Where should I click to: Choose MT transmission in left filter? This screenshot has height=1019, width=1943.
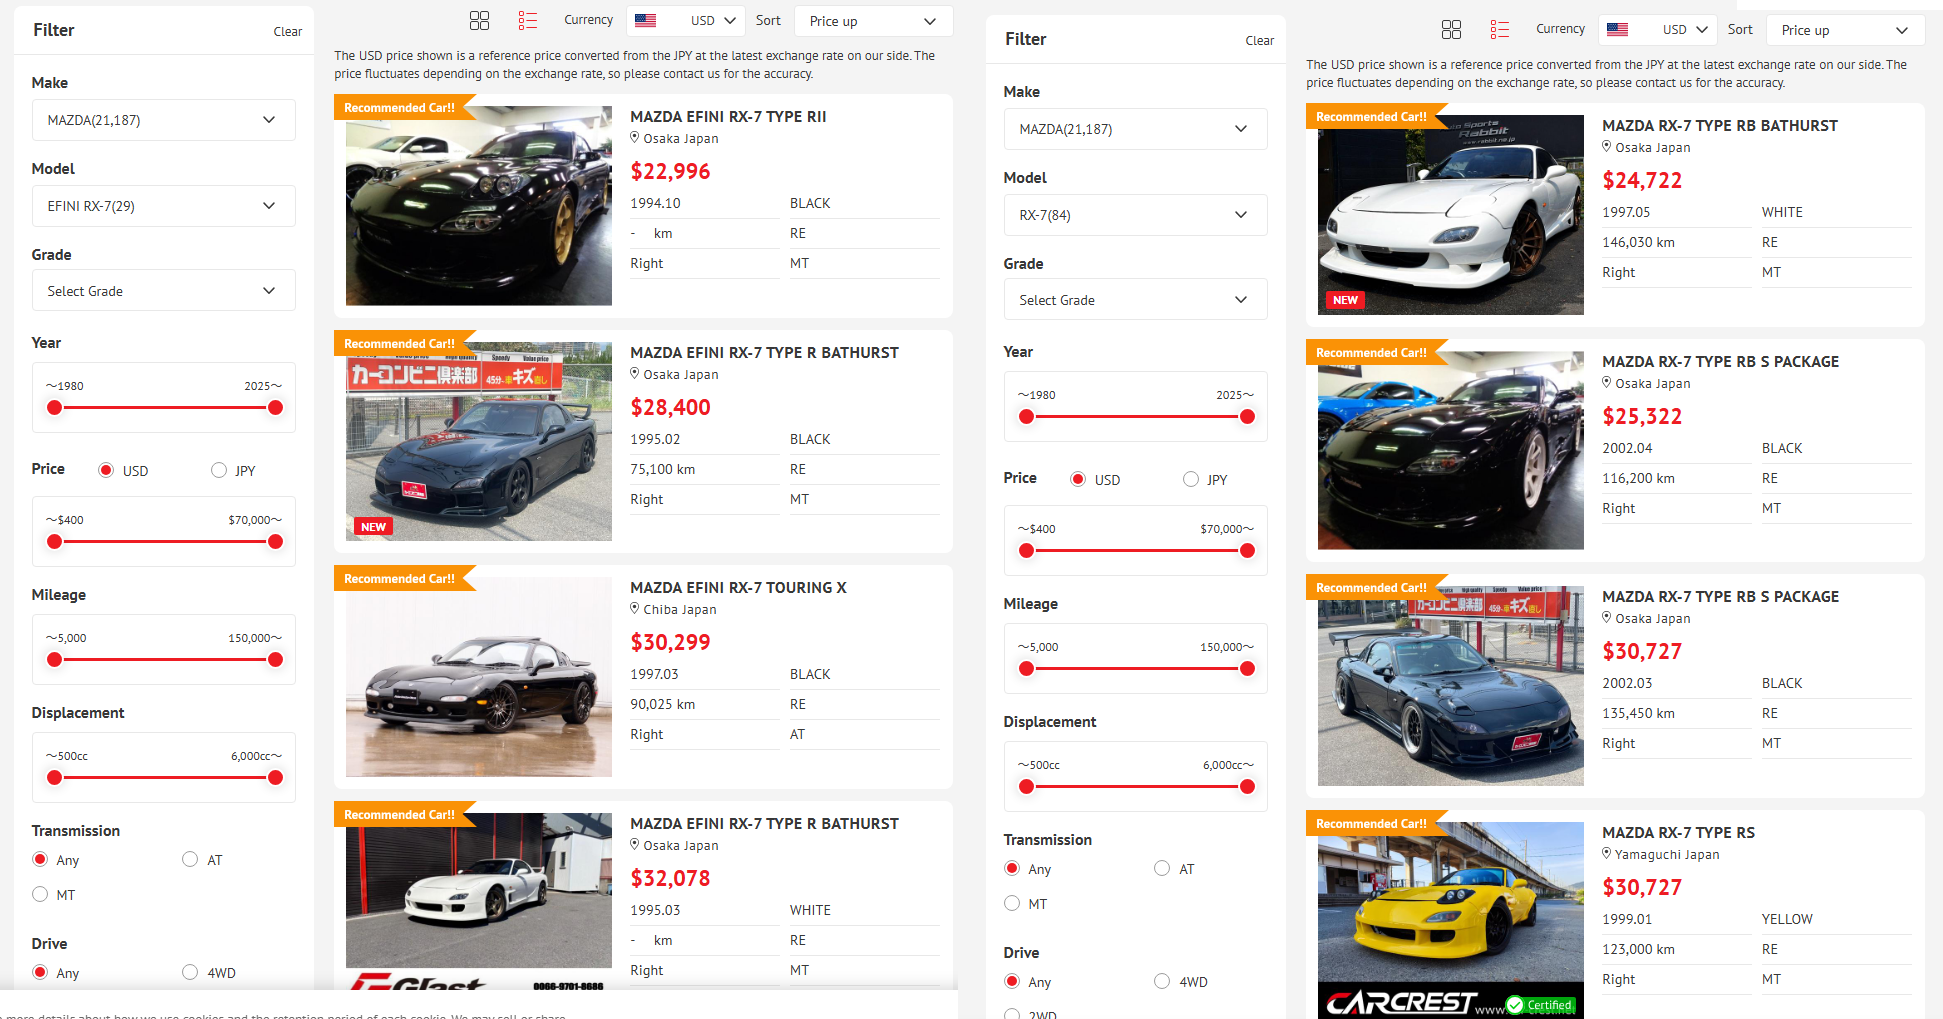40,894
